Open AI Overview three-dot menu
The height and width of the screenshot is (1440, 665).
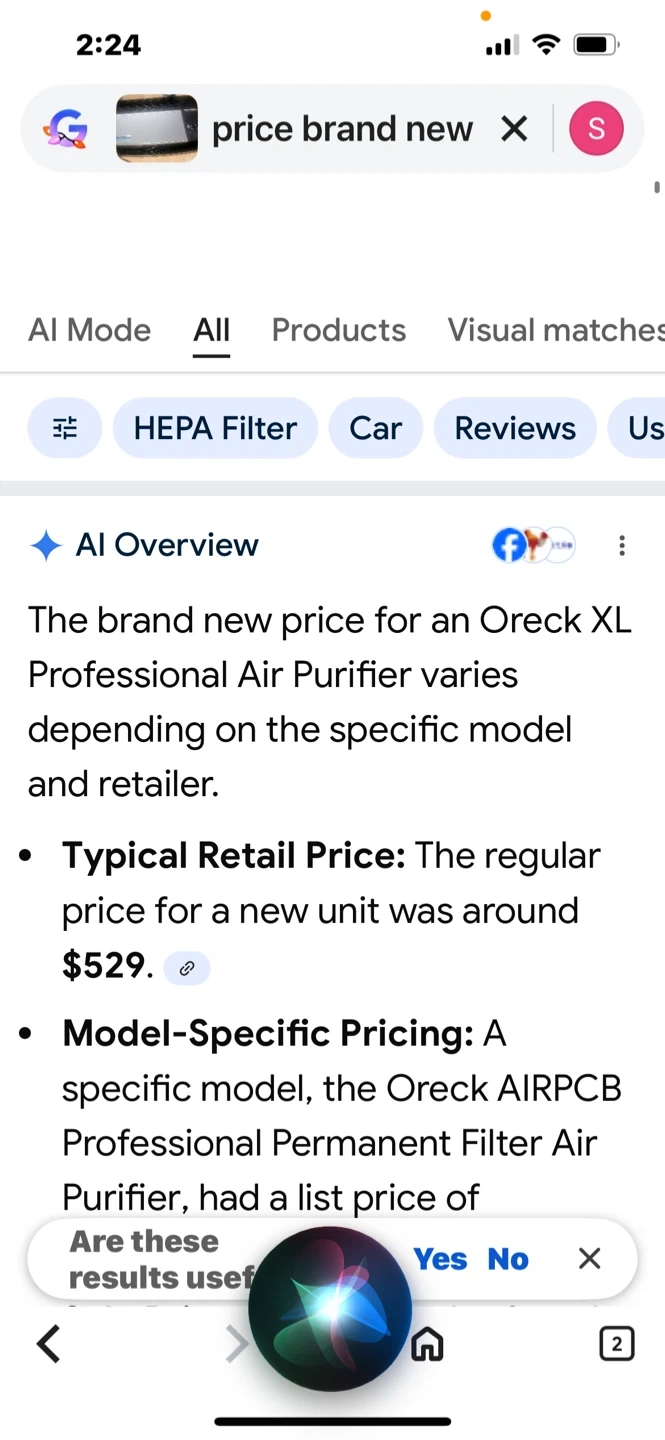click(622, 545)
